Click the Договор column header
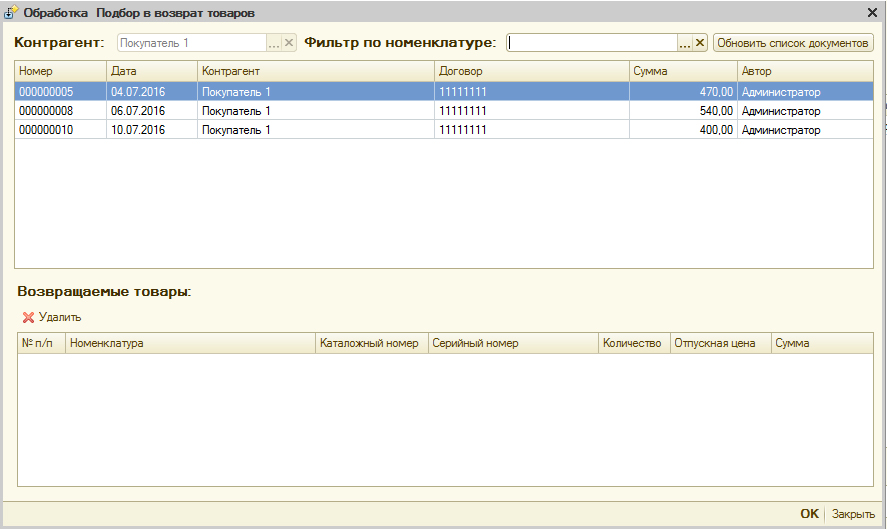The height and width of the screenshot is (529, 887). coord(530,72)
